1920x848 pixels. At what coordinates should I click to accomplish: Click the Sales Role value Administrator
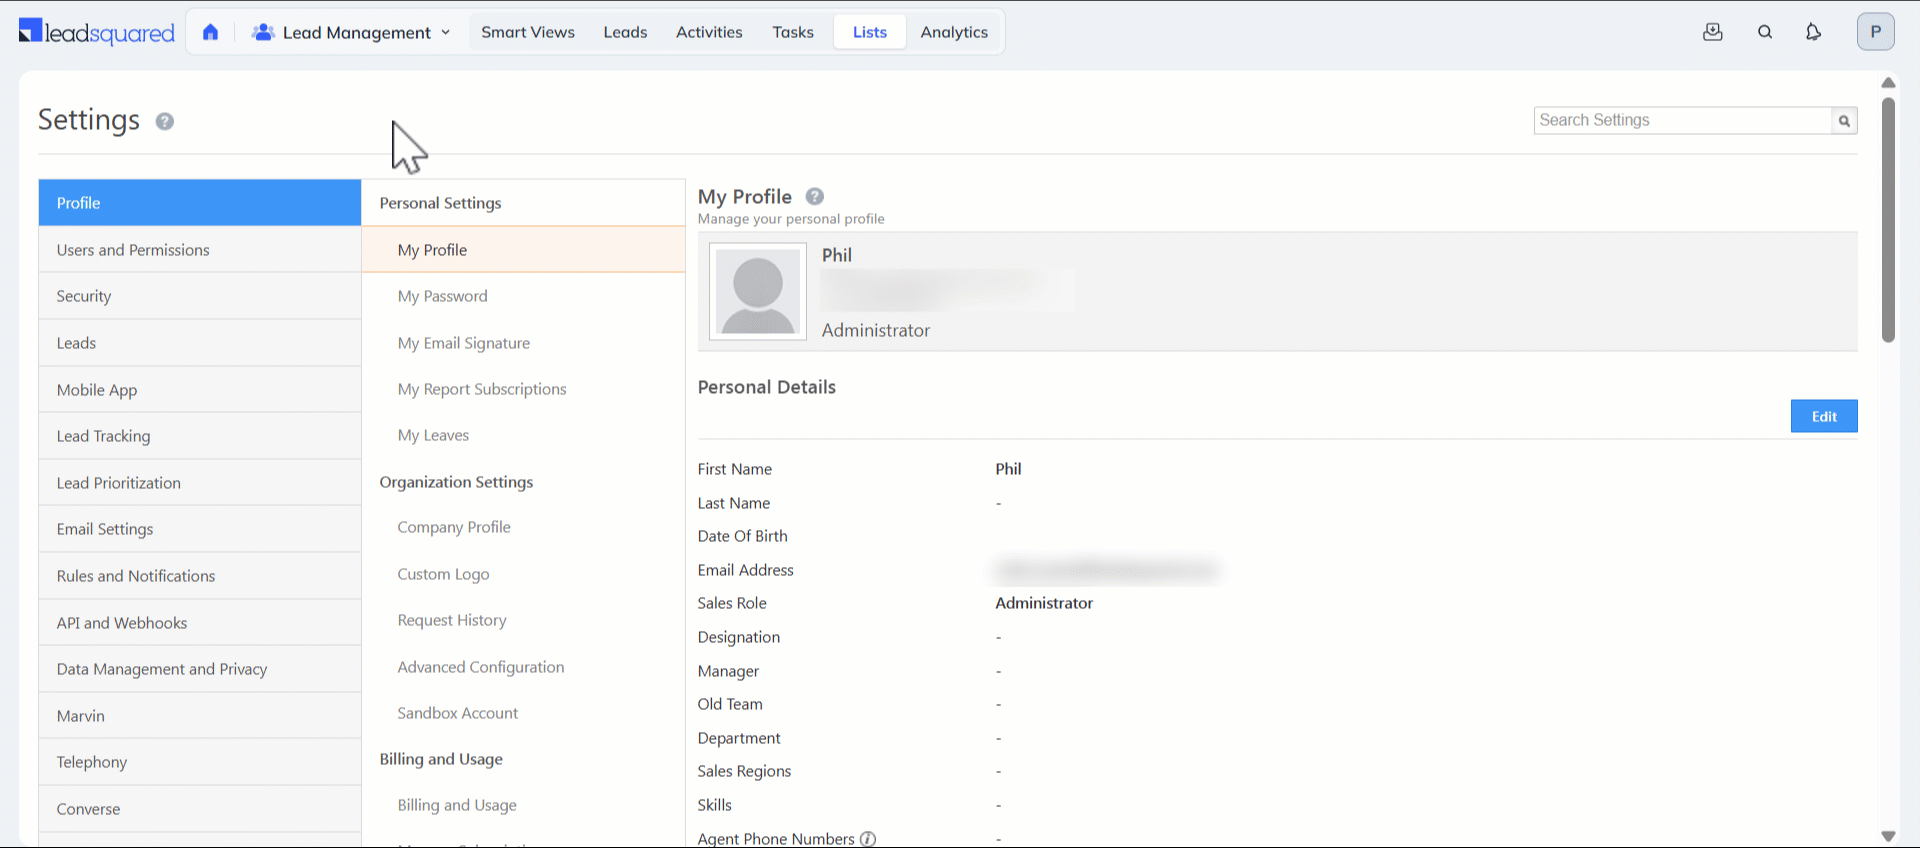pos(1044,603)
